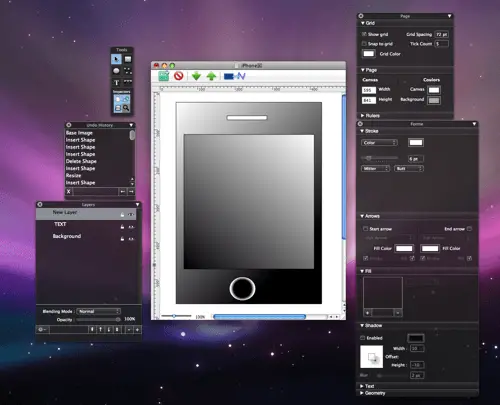
Task: Enable Snap to grid checkbox
Action: pos(364,43)
